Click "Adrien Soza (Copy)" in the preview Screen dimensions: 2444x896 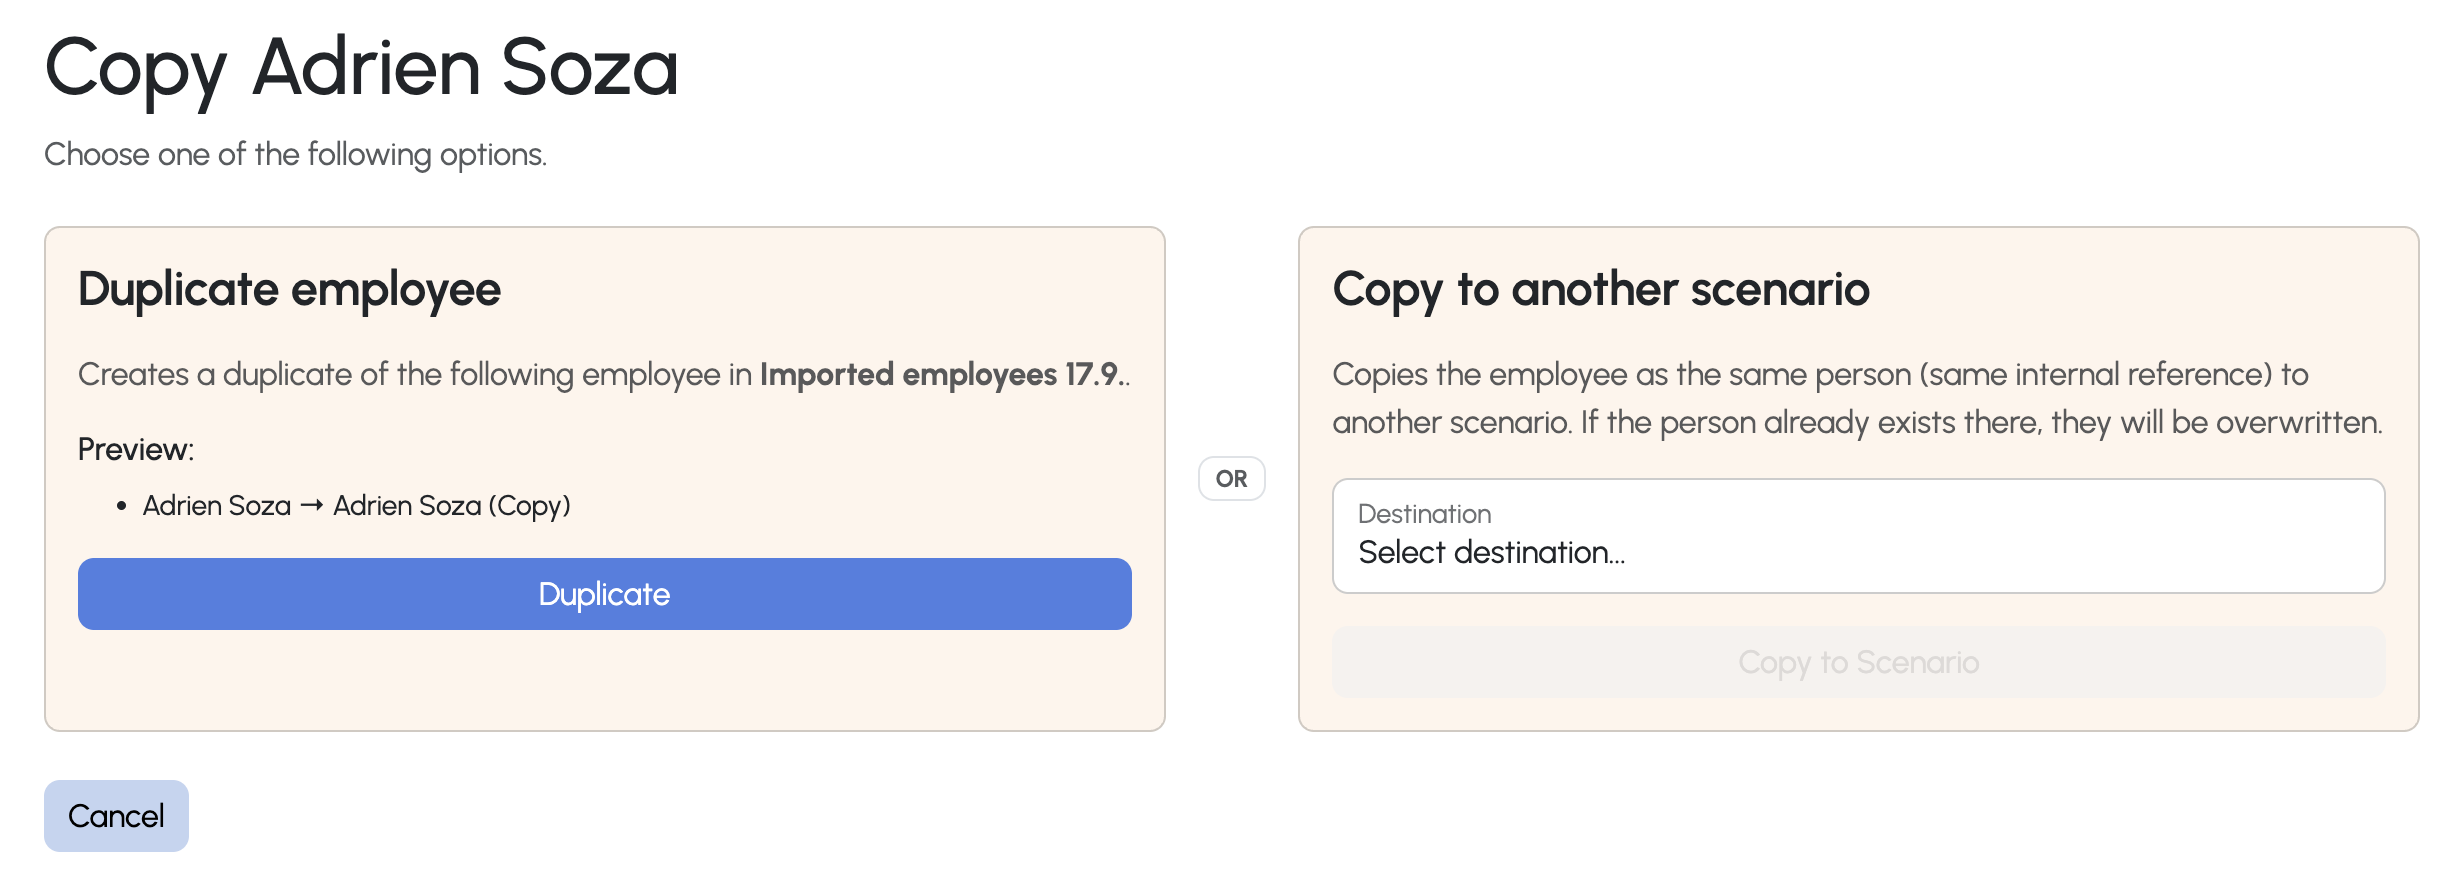(x=452, y=506)
